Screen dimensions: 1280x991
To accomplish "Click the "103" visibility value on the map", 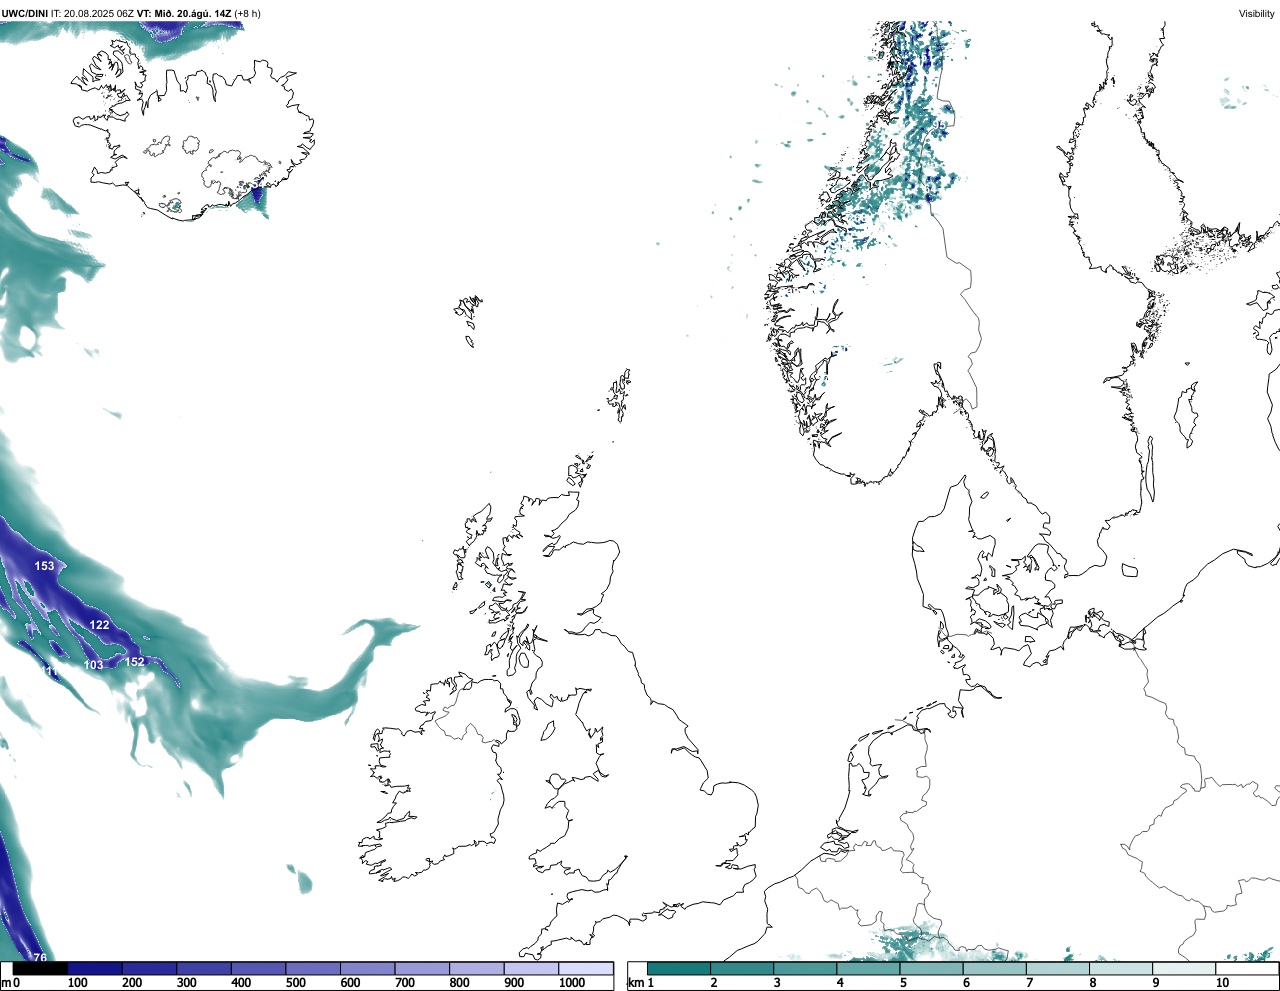I will (93, 665).
